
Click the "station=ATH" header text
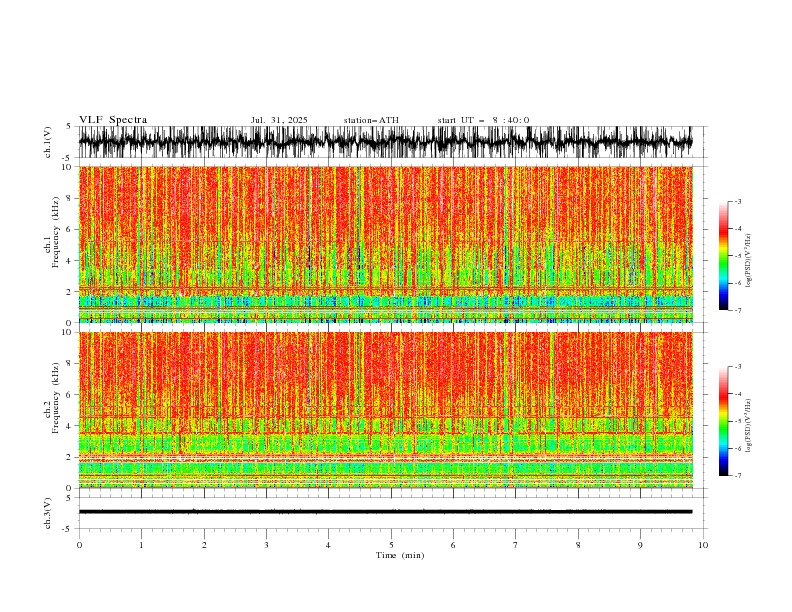[x=371, y=120]
